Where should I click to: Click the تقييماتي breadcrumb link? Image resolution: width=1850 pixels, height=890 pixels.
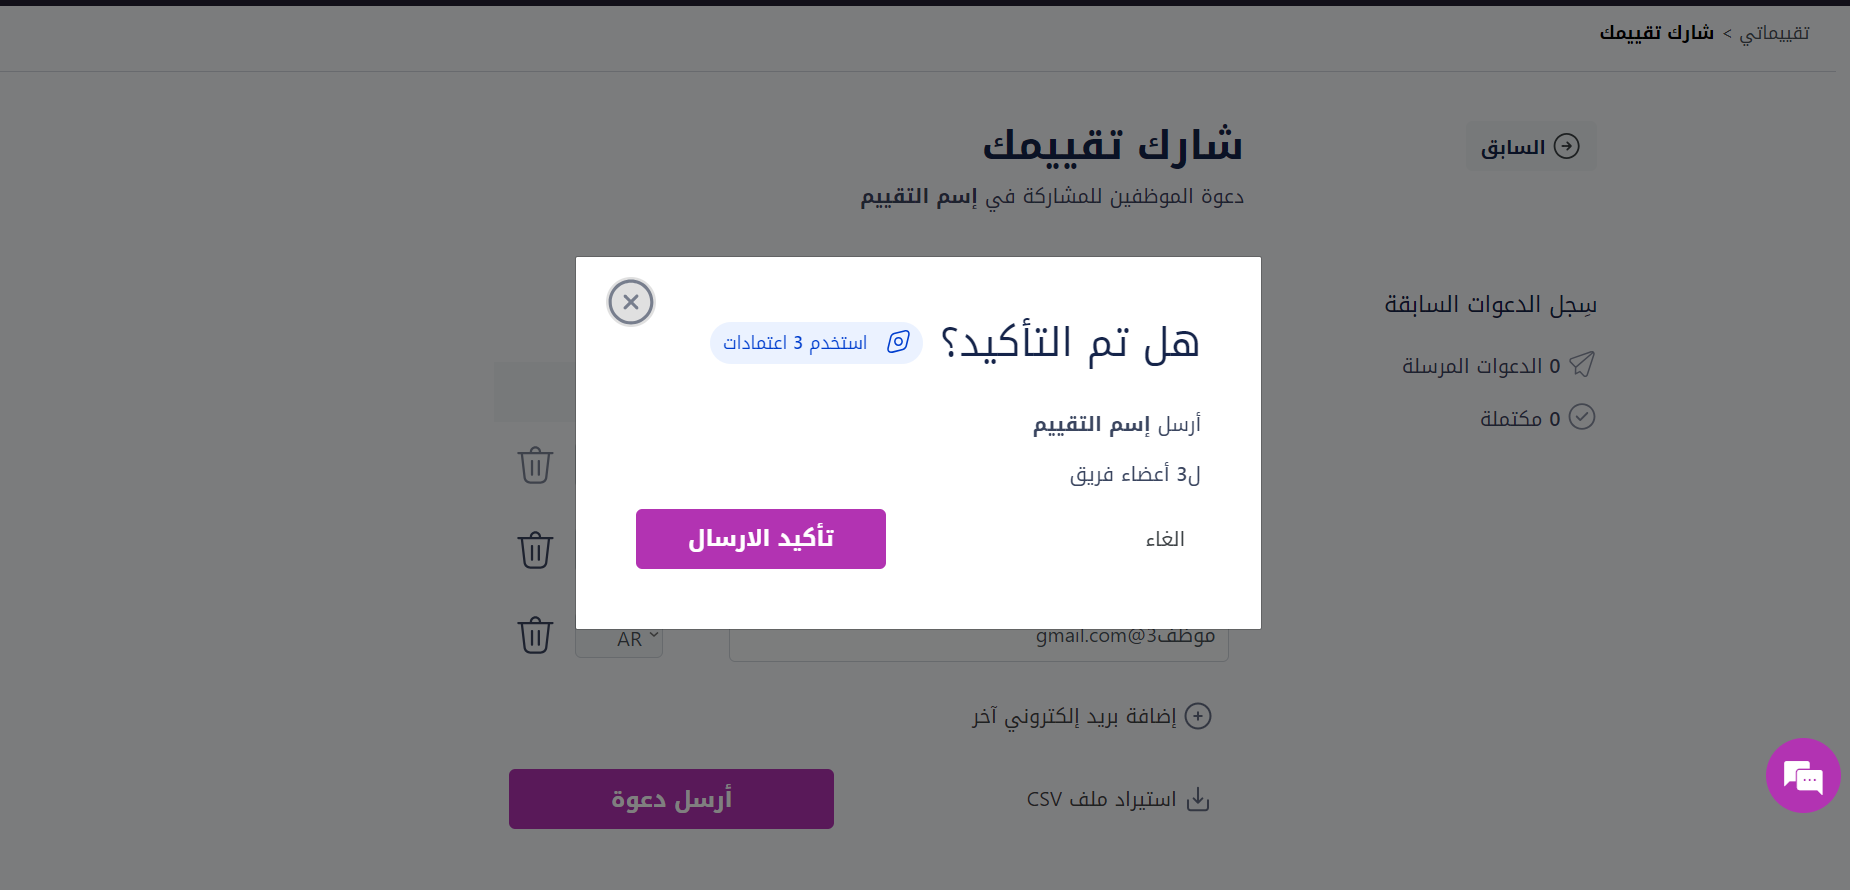point(1774,33)
